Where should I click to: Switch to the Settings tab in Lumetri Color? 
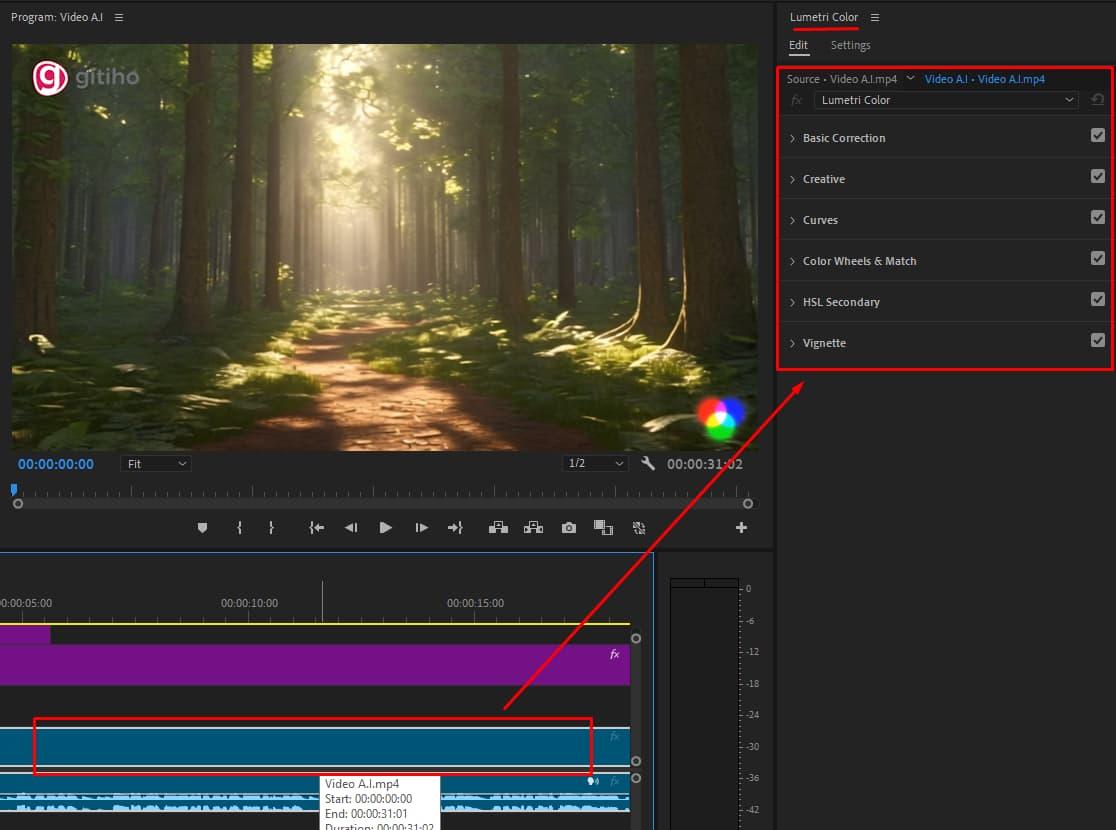click(x=850, y=45)
